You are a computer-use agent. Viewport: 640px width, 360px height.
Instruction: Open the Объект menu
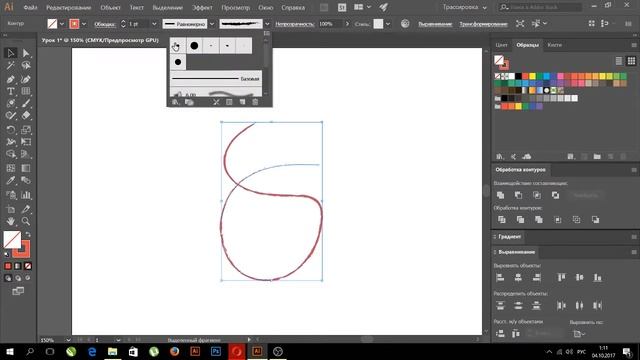(110, 7)
